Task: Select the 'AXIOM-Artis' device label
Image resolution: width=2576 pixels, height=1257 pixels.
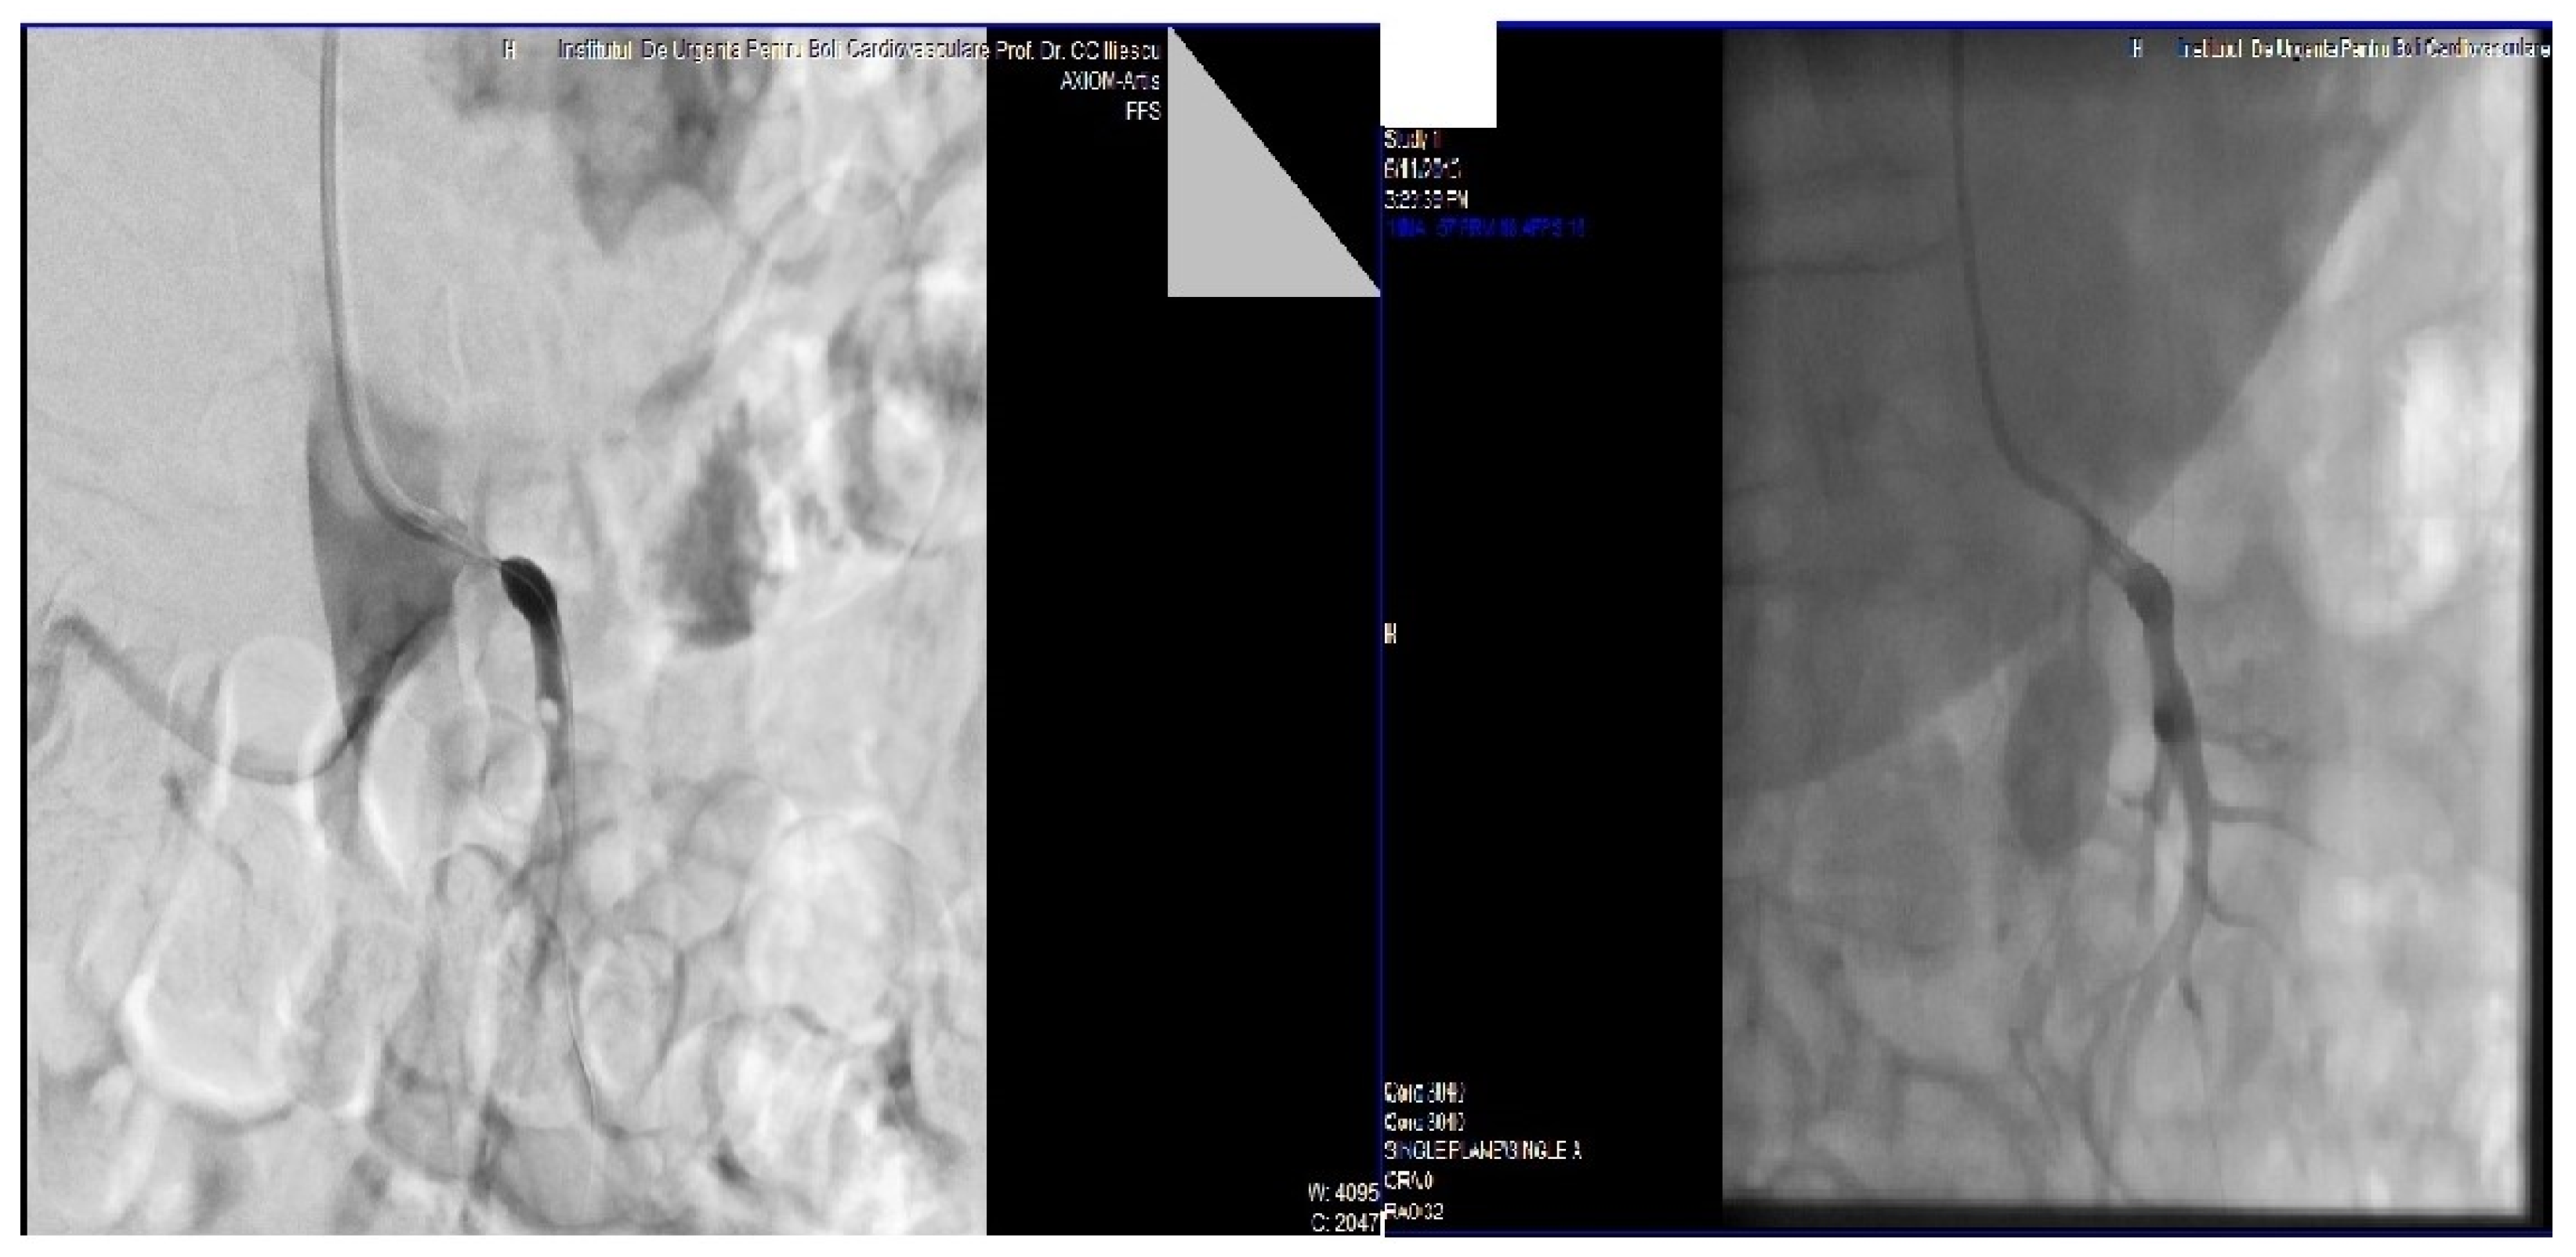Action: click(x=1109, y=81)
